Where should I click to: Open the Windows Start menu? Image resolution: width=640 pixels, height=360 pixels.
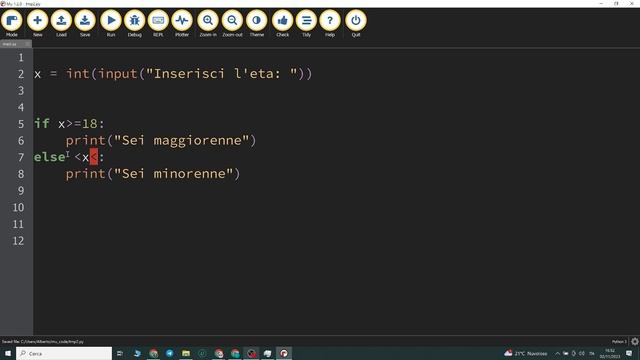(x=8, y=353)
